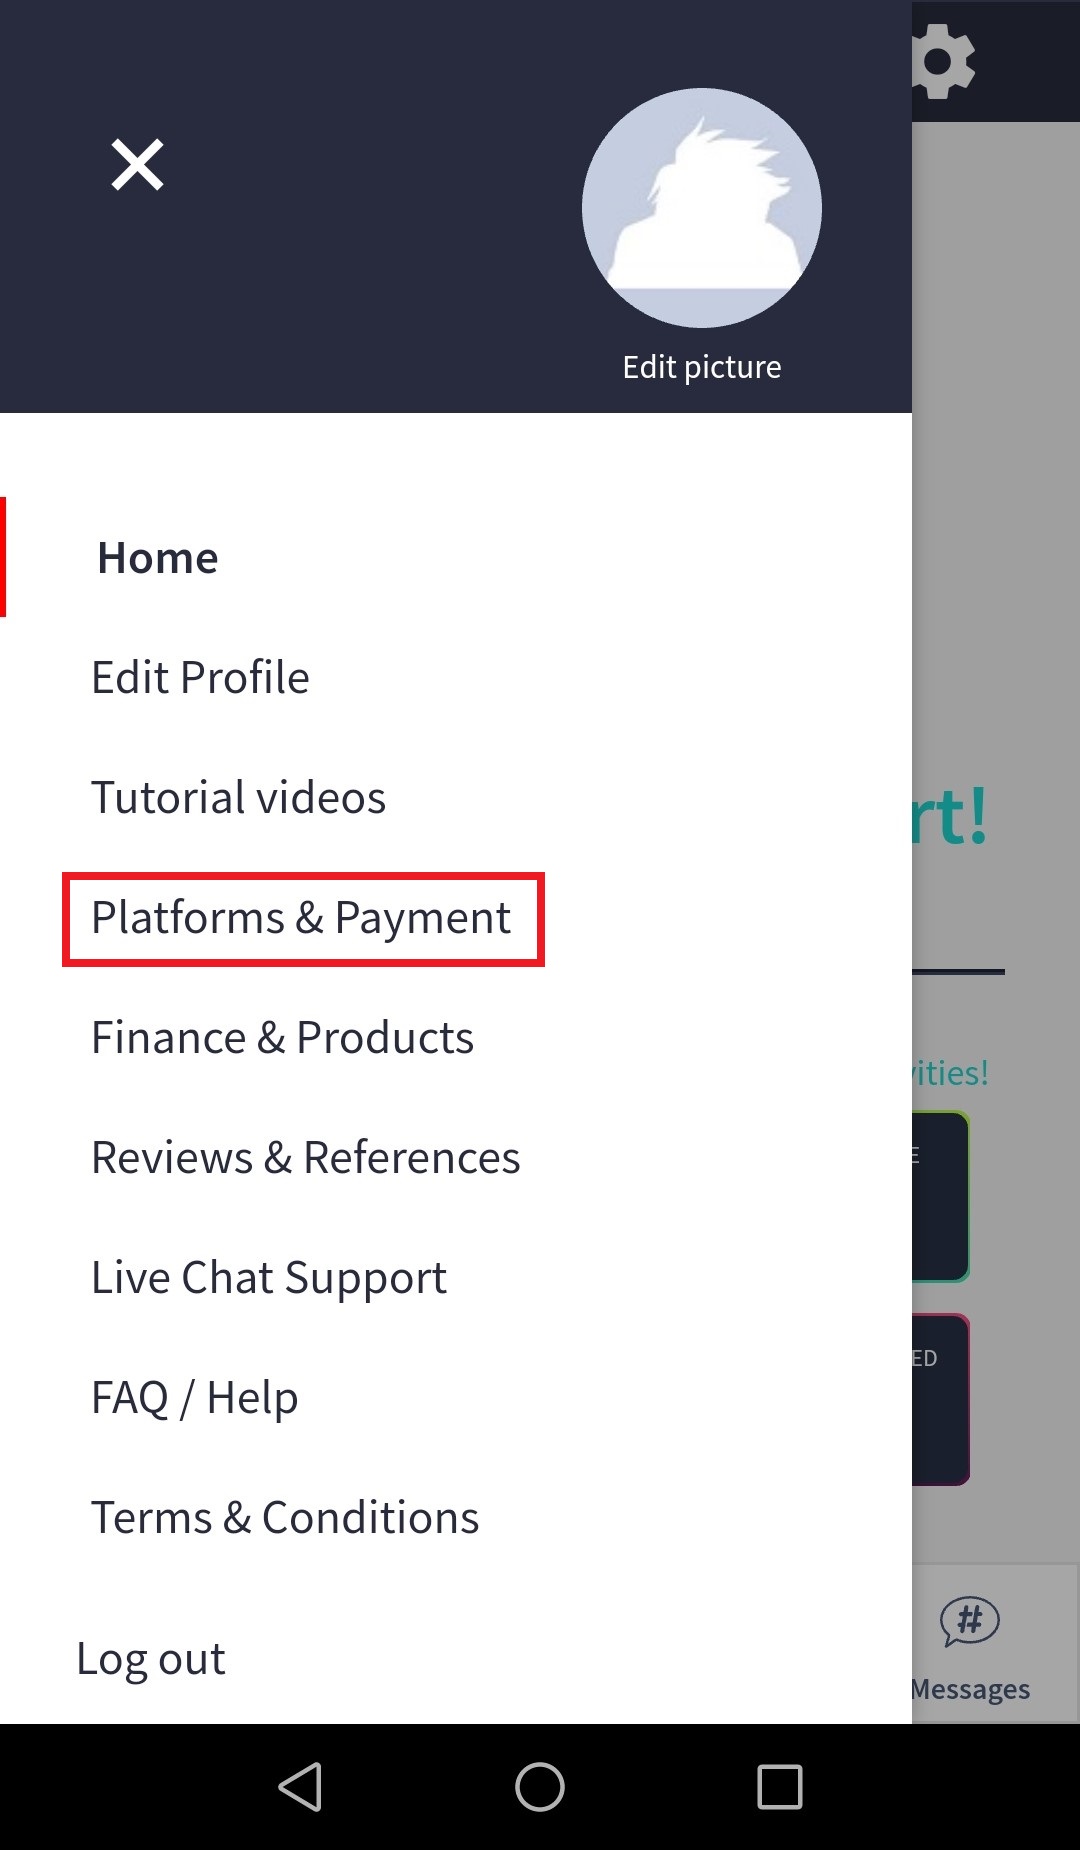The width and height of the screenshot is (1080, 1850).
Task: Start Live Chat Support
Action: tap(269, 1278)
